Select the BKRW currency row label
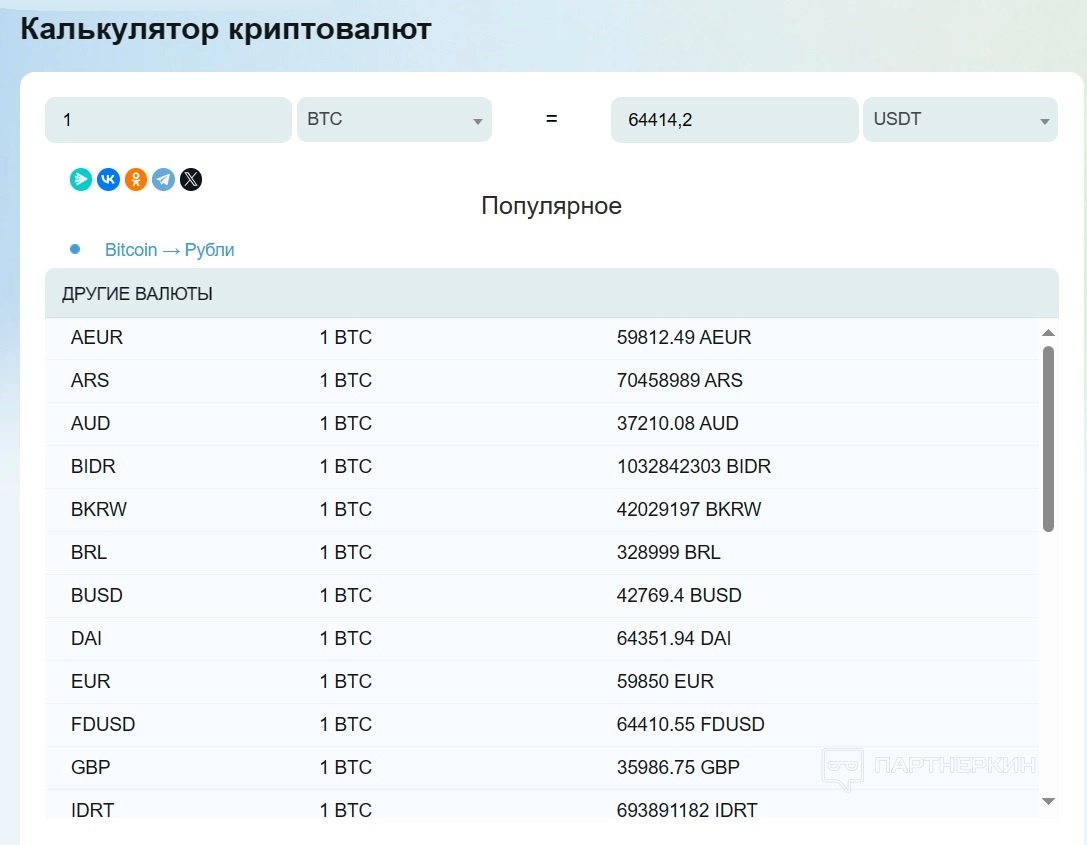 tap(98, 509)
